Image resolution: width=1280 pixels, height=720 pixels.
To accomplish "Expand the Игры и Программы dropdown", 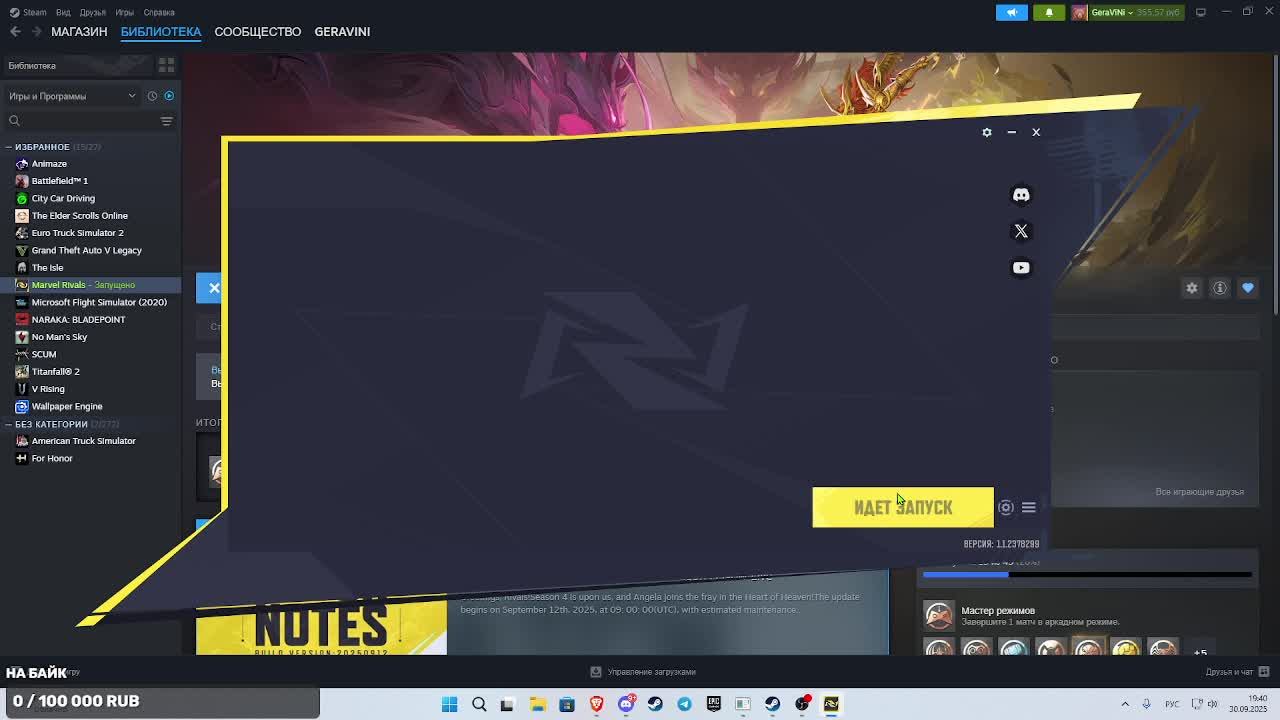I will pos(72,96).
